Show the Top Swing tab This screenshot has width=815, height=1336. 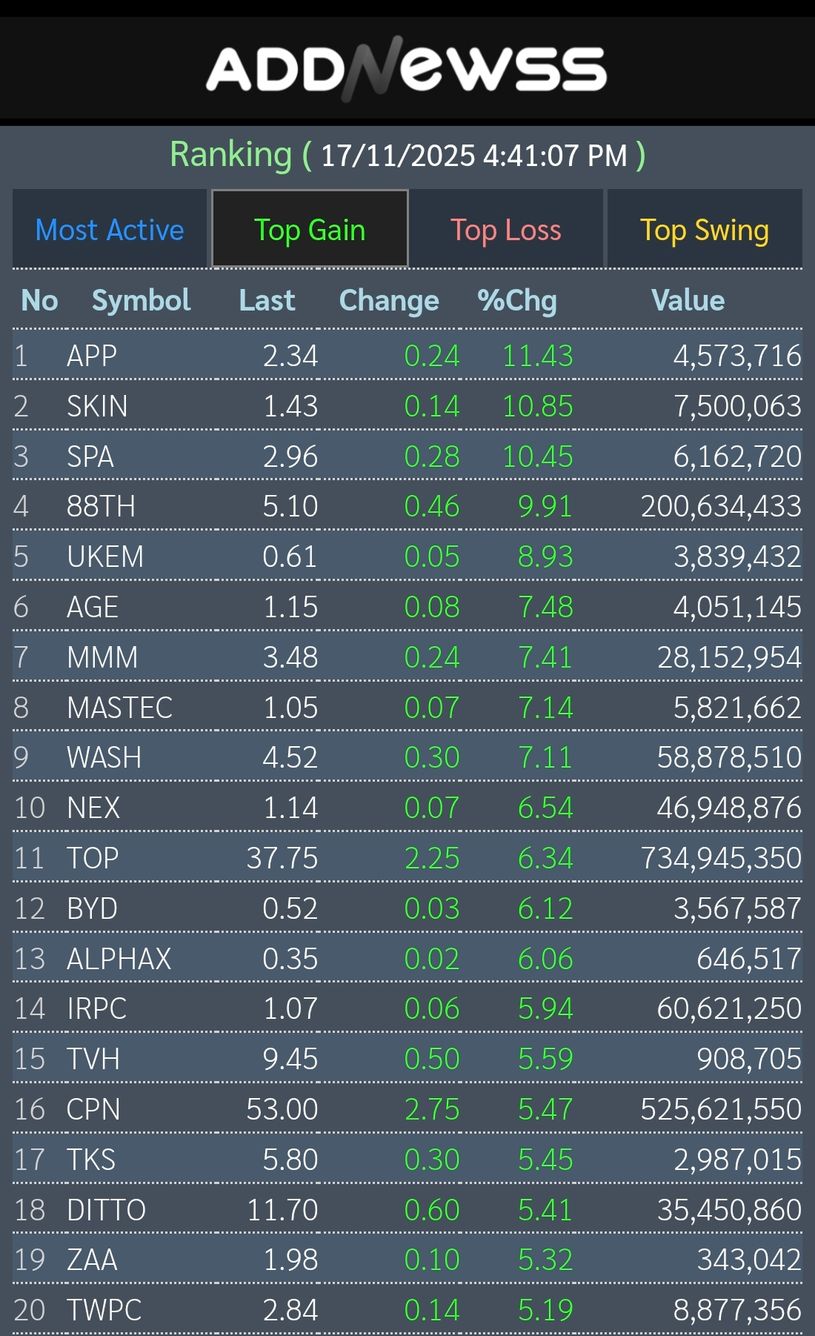click(704, 230)
